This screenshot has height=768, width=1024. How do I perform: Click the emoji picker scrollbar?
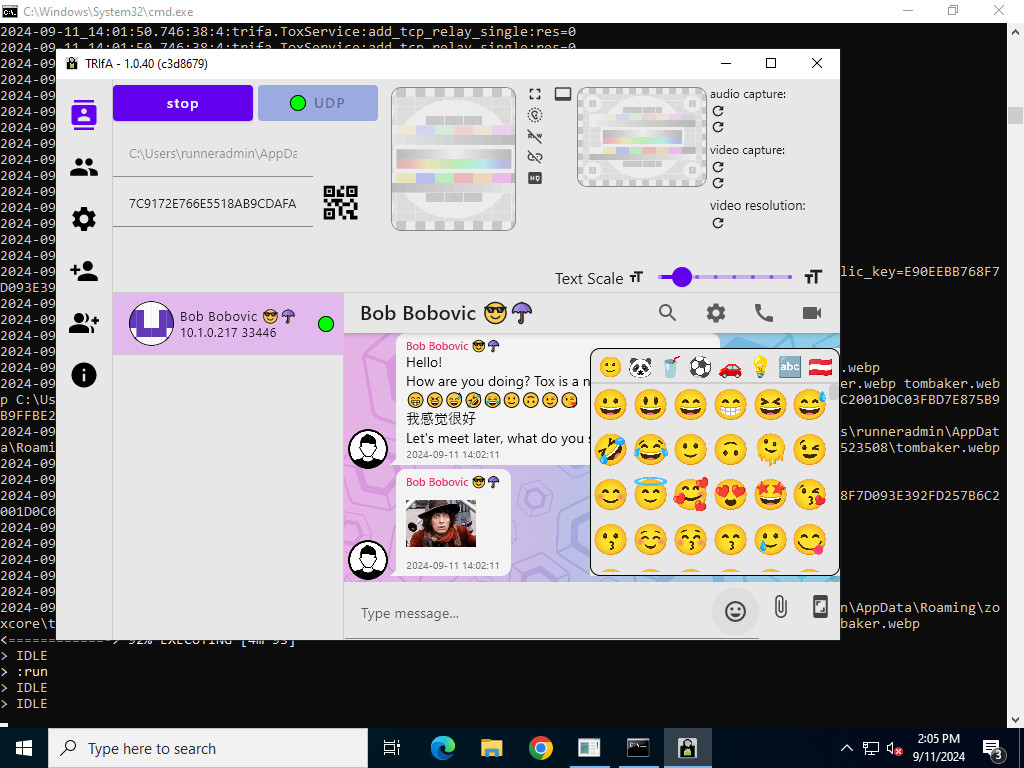click(x=833, y=392)
